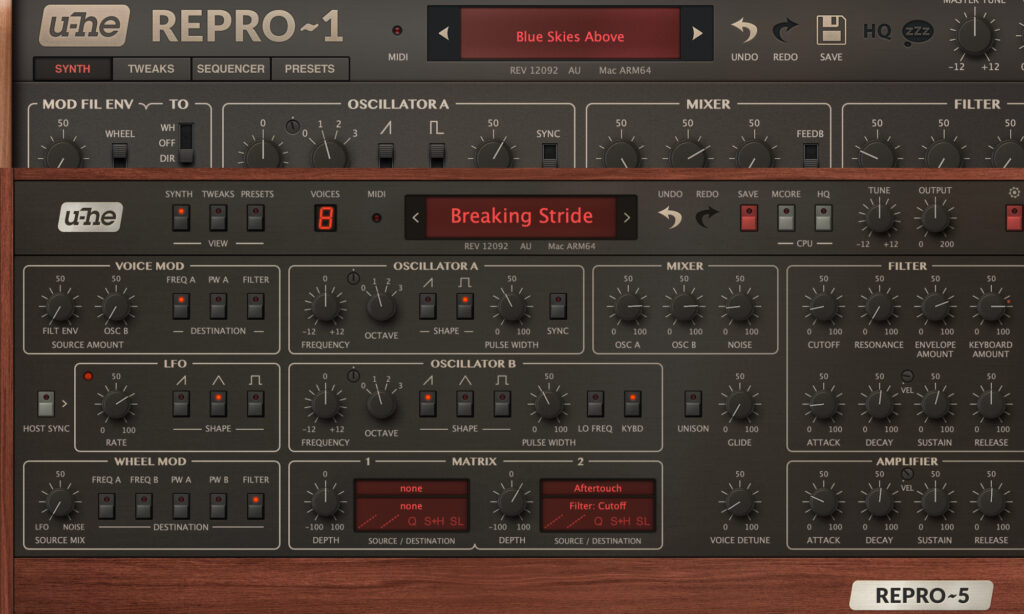
Task: Open the Repro-5 gear settings icon
Action: [x=1014, y=192]
